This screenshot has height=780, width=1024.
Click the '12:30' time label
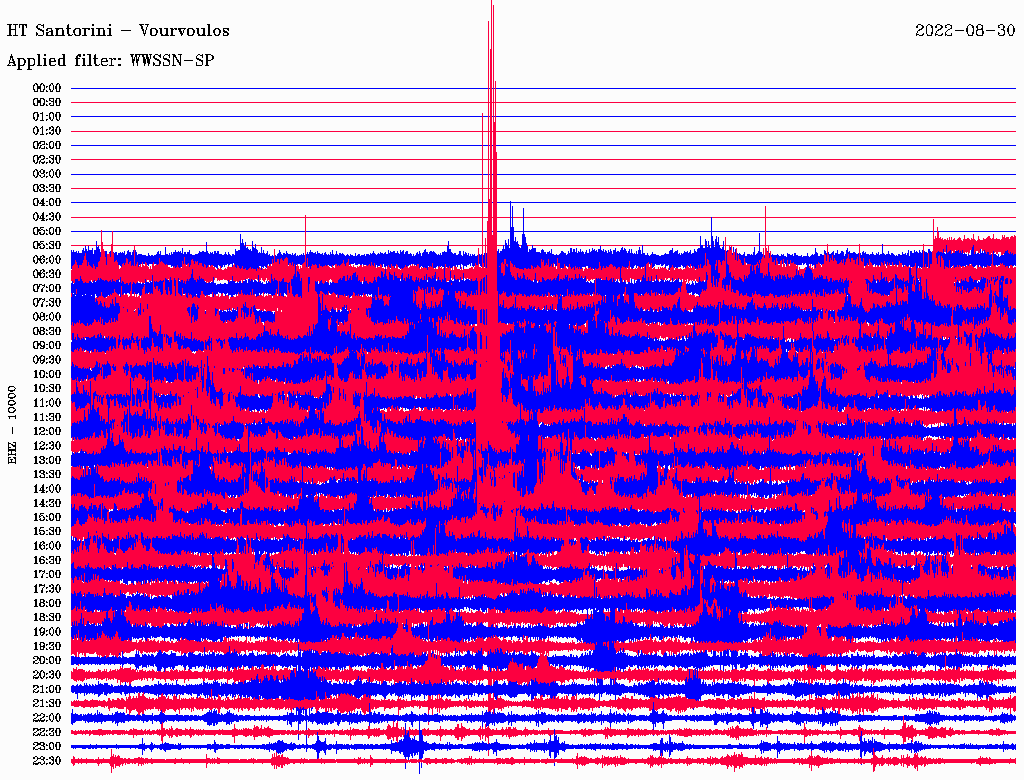click(x=46, y=446)
